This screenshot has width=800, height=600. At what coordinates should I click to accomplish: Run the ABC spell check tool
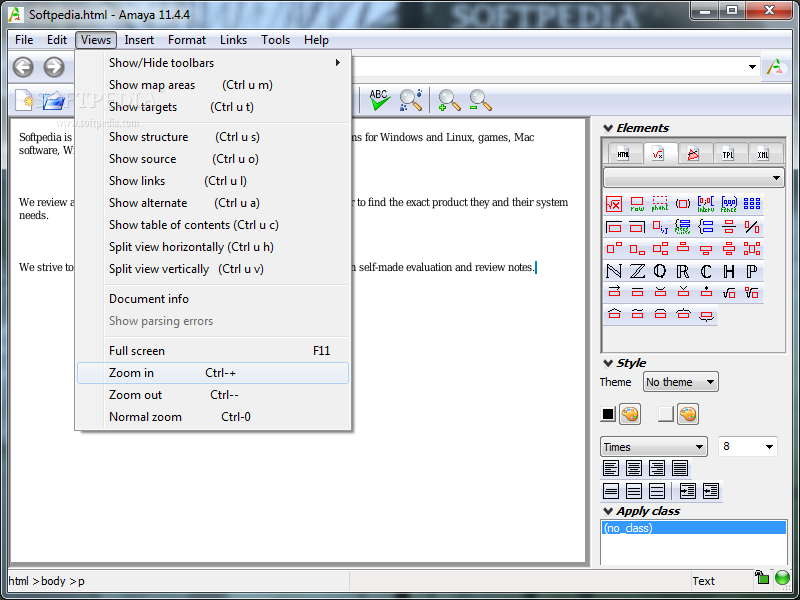tap(379, 100)
